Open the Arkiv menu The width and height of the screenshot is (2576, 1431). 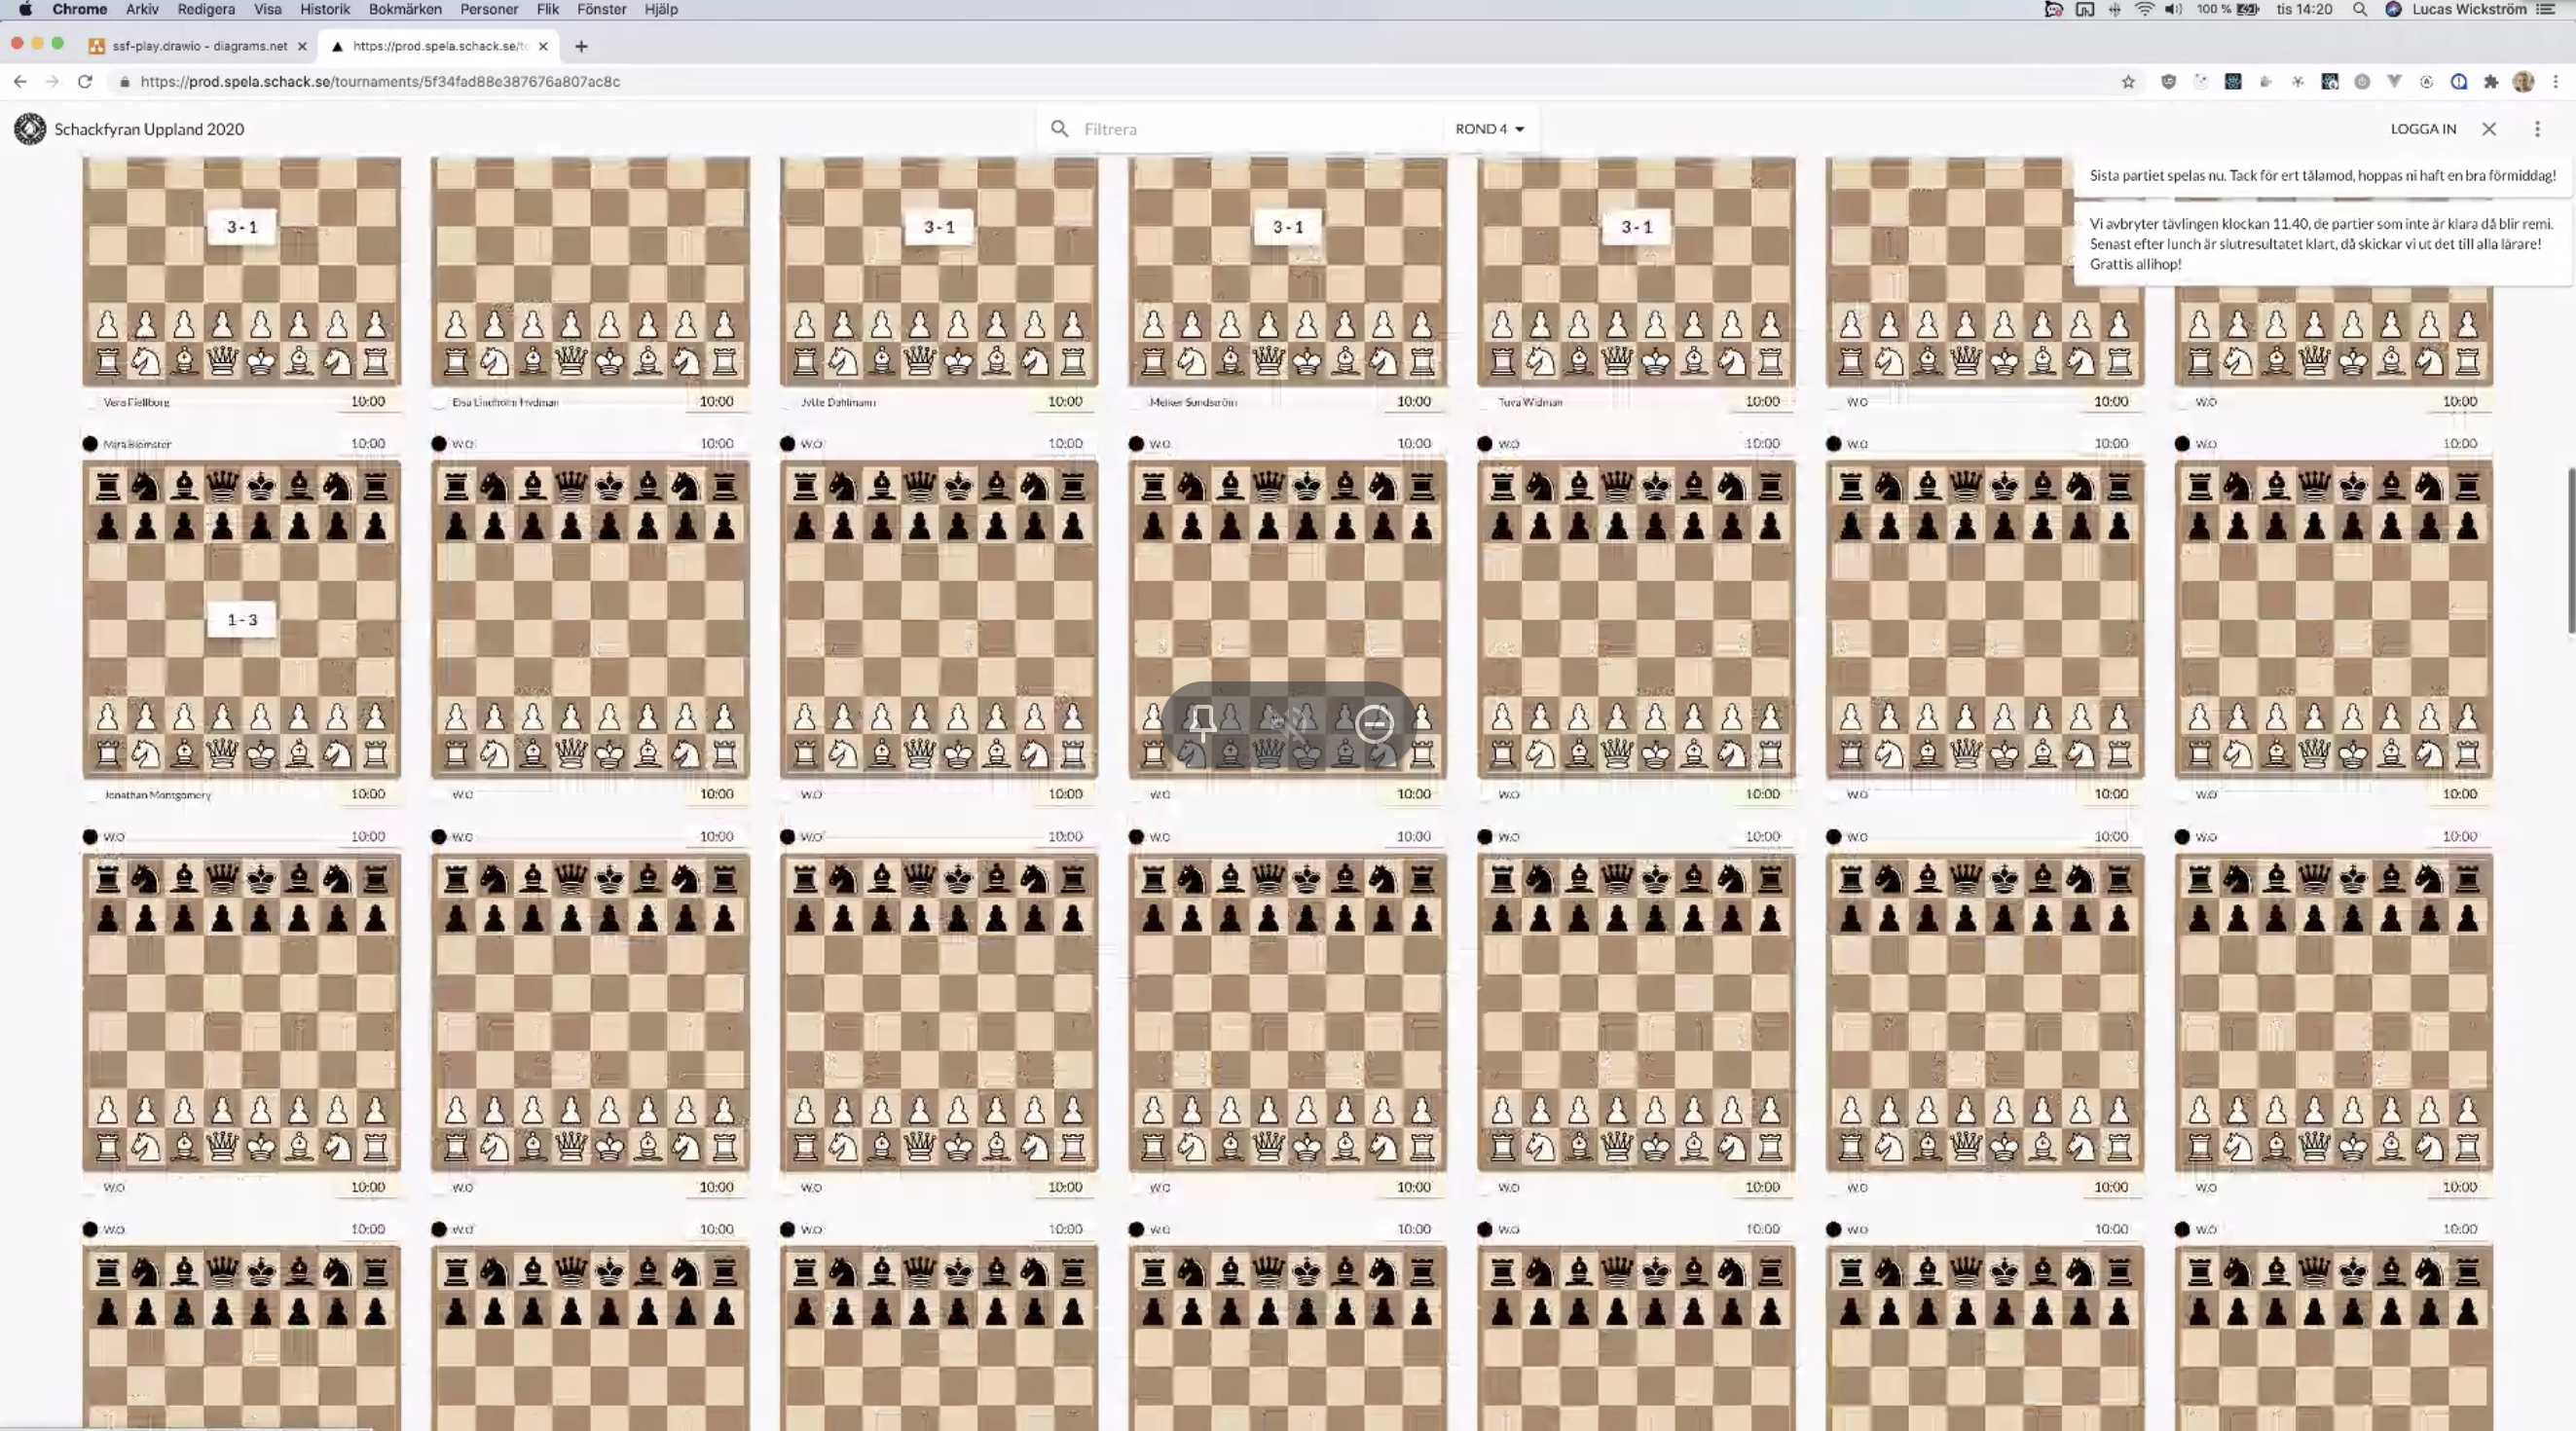point(142,9)
